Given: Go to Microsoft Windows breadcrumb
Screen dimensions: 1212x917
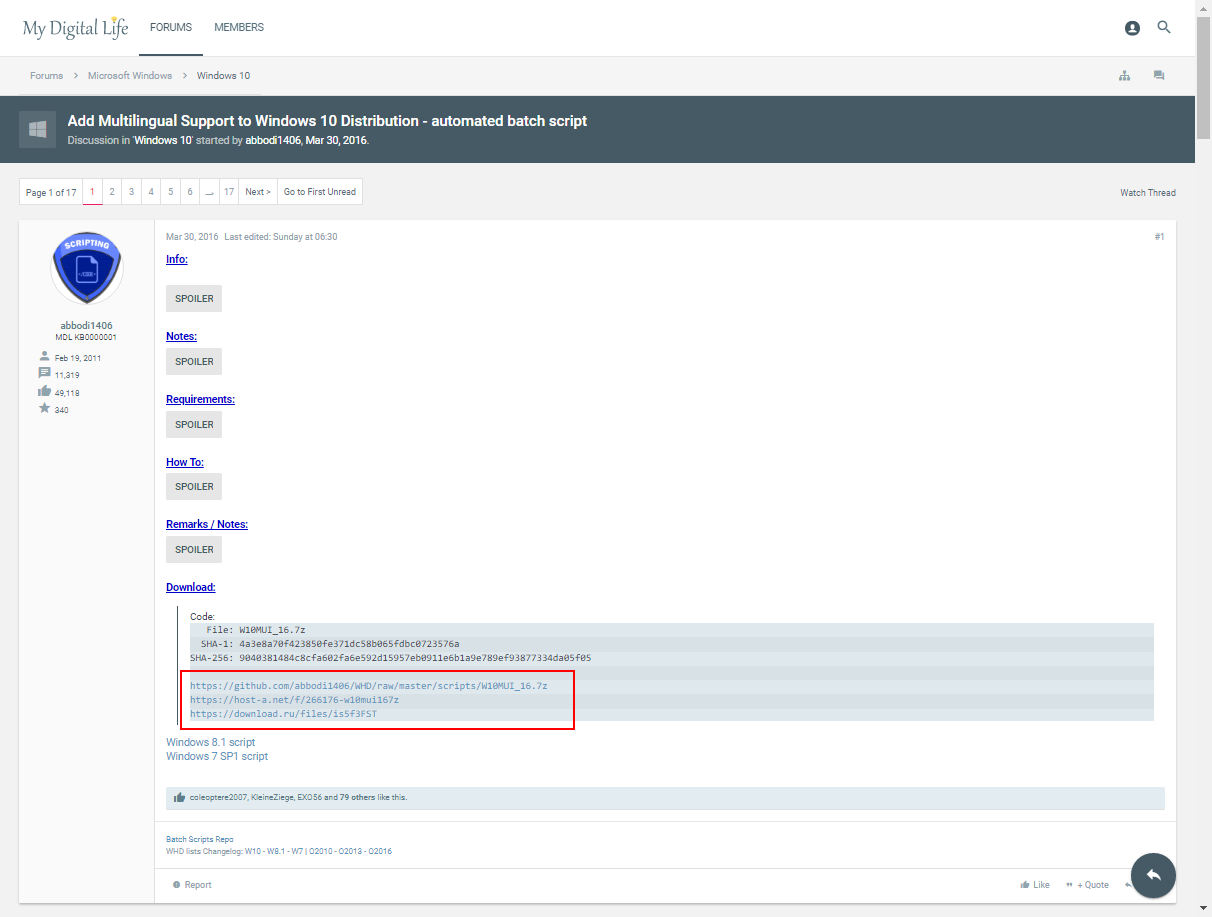Looking at the screenshot, I should point(130,76).
